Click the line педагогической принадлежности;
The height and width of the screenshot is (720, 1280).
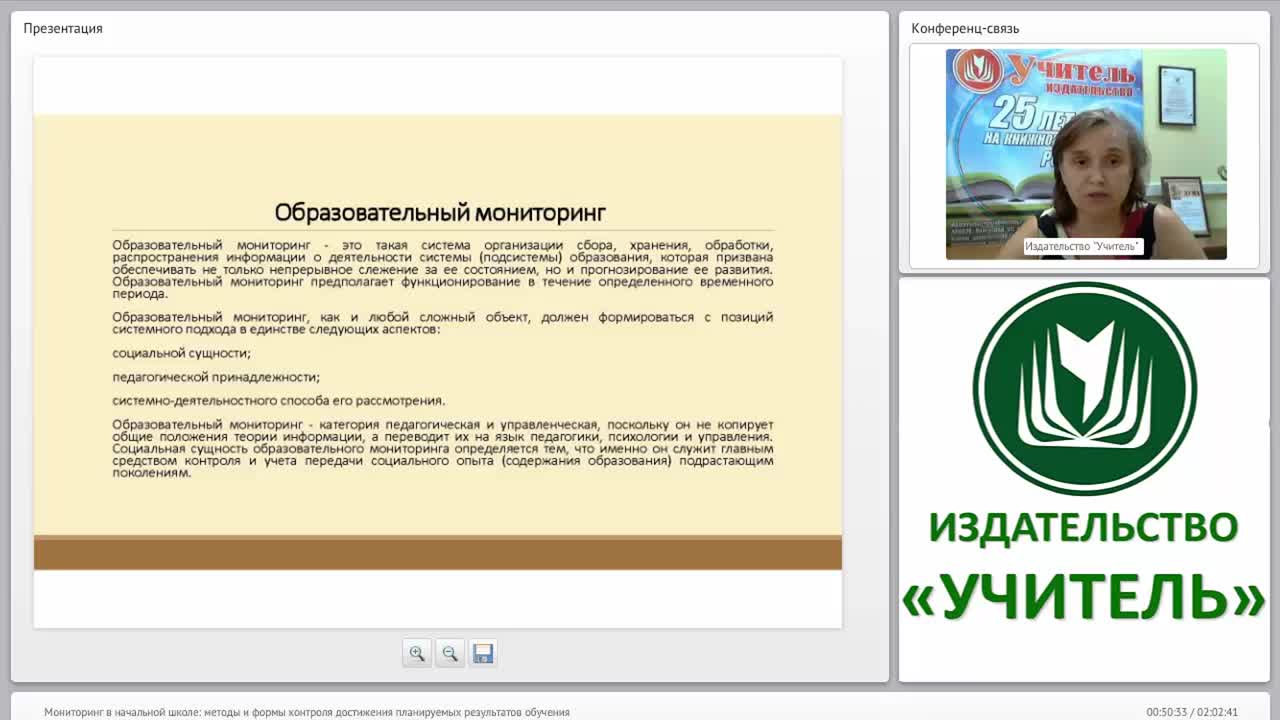216,377
